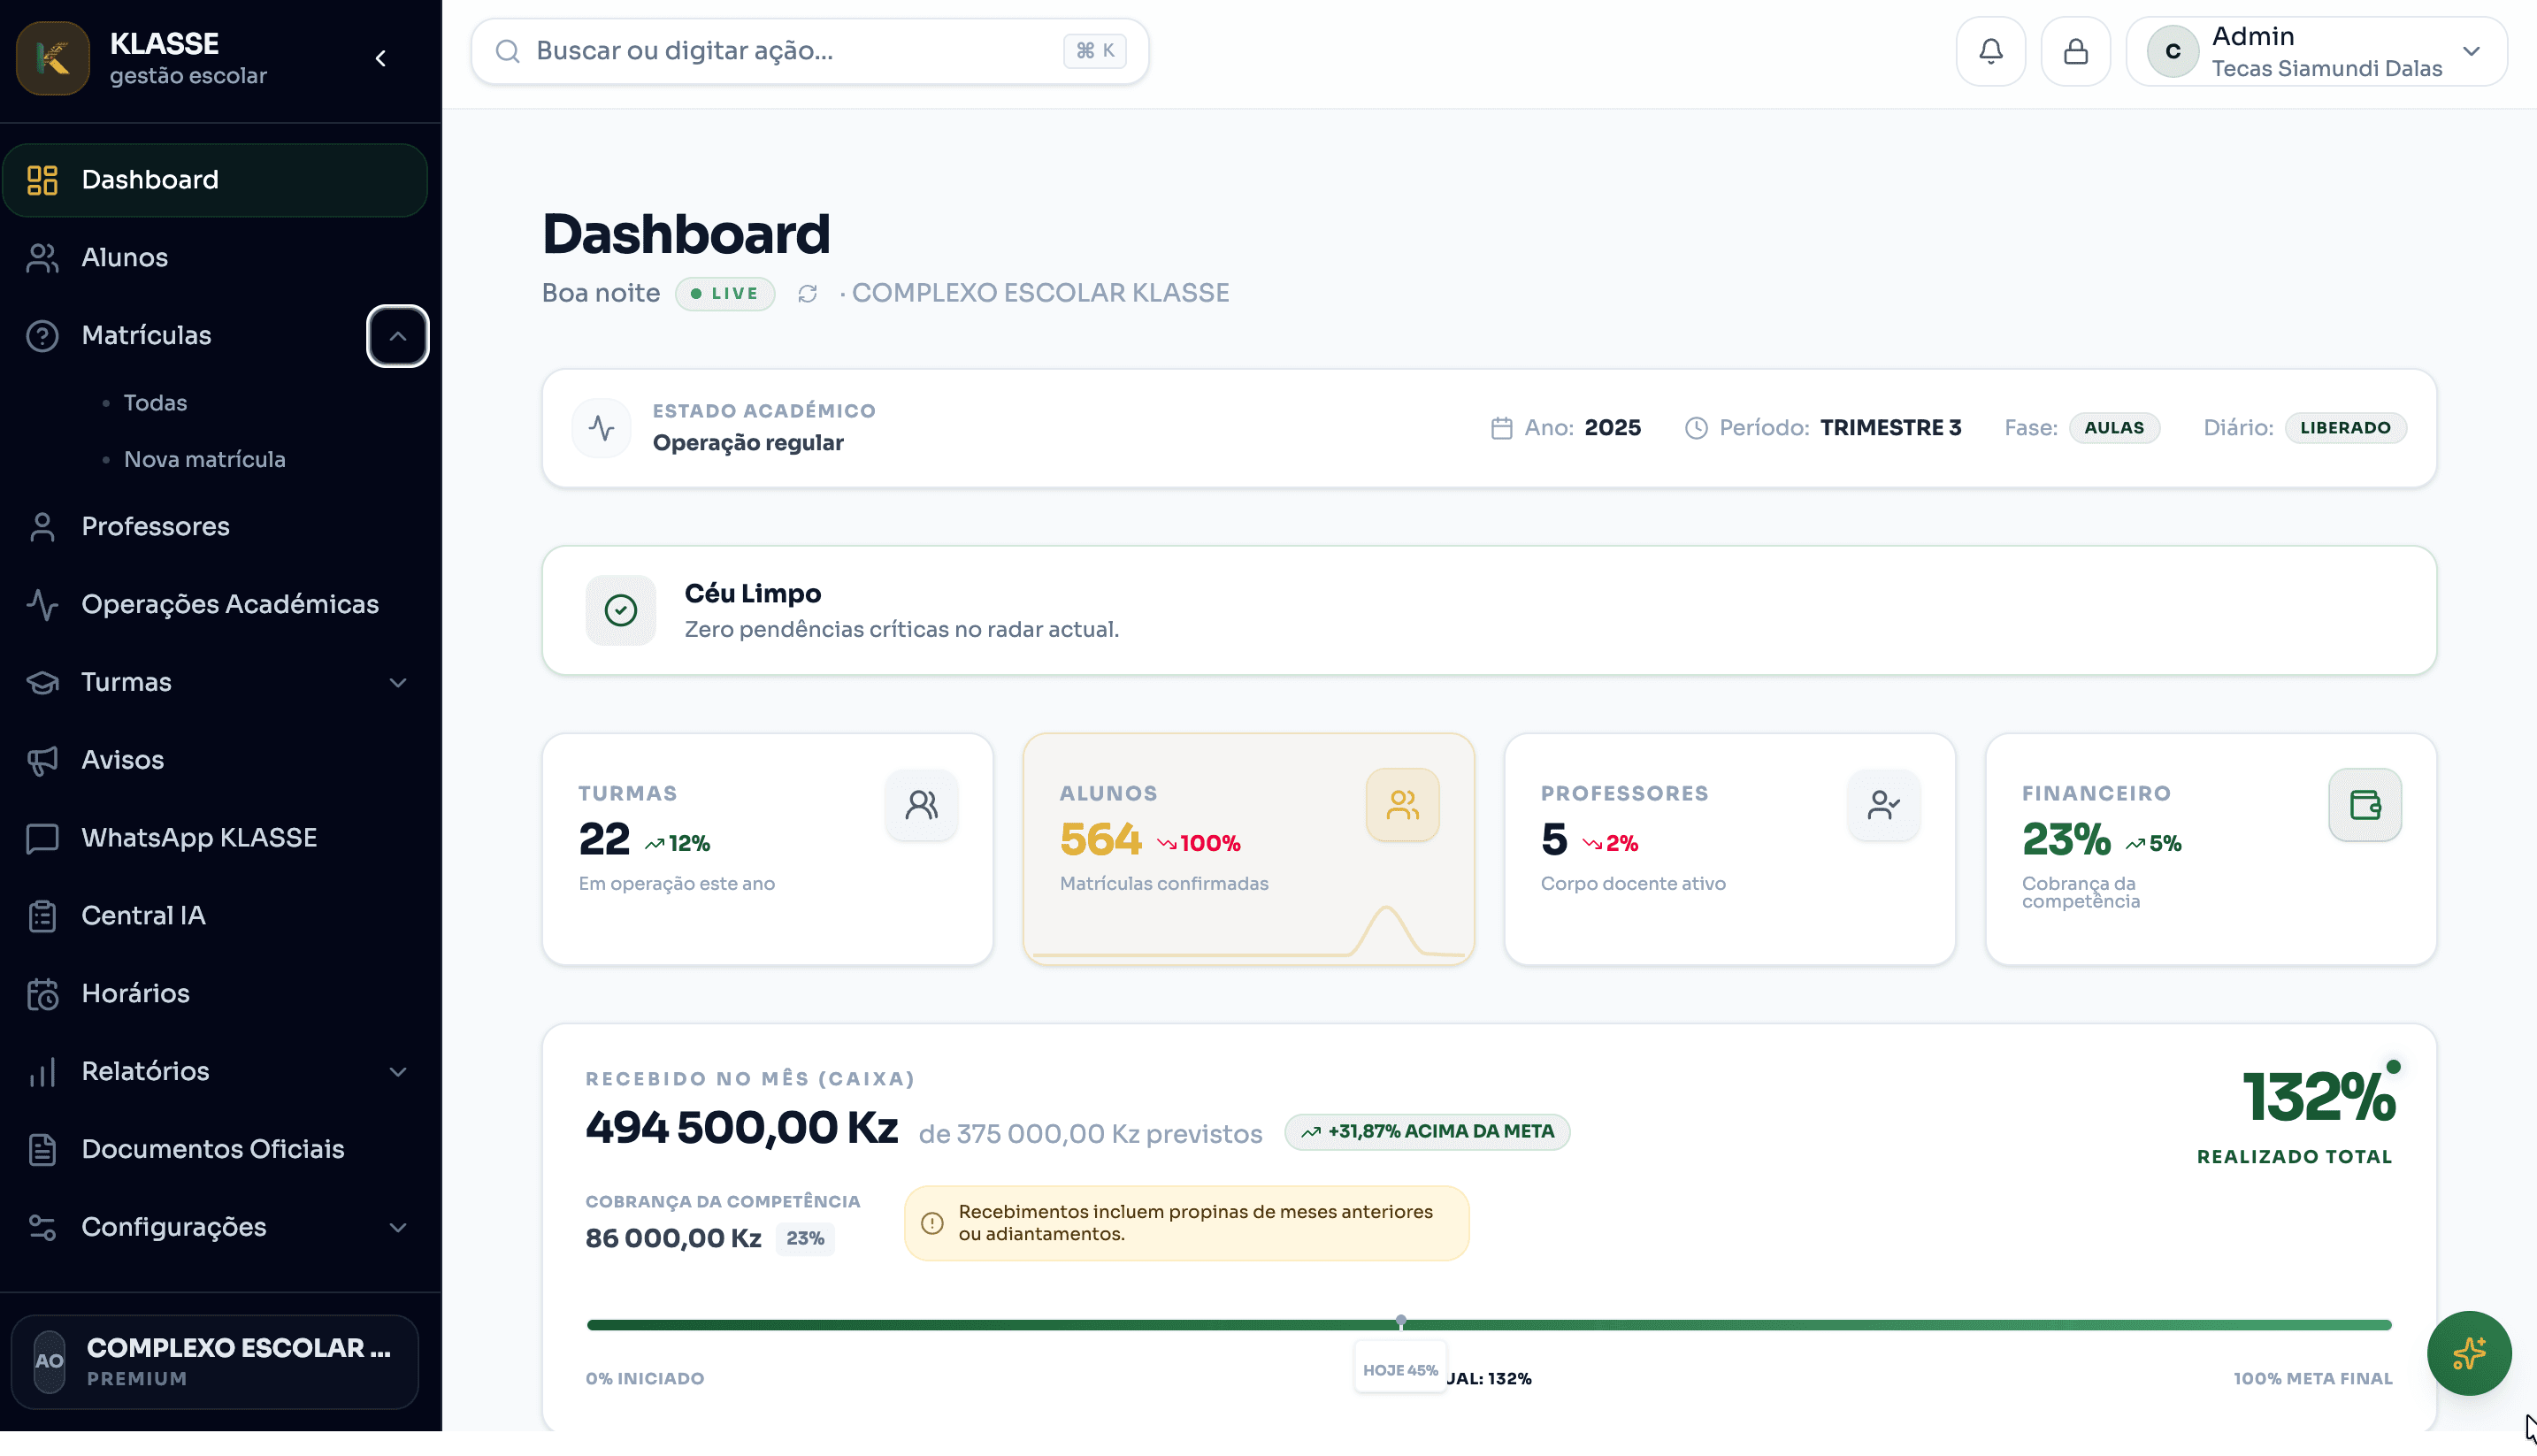
Task: Collapse the sidebar with the back chevron
Action: pyautogui.click(x=381, y=59)
